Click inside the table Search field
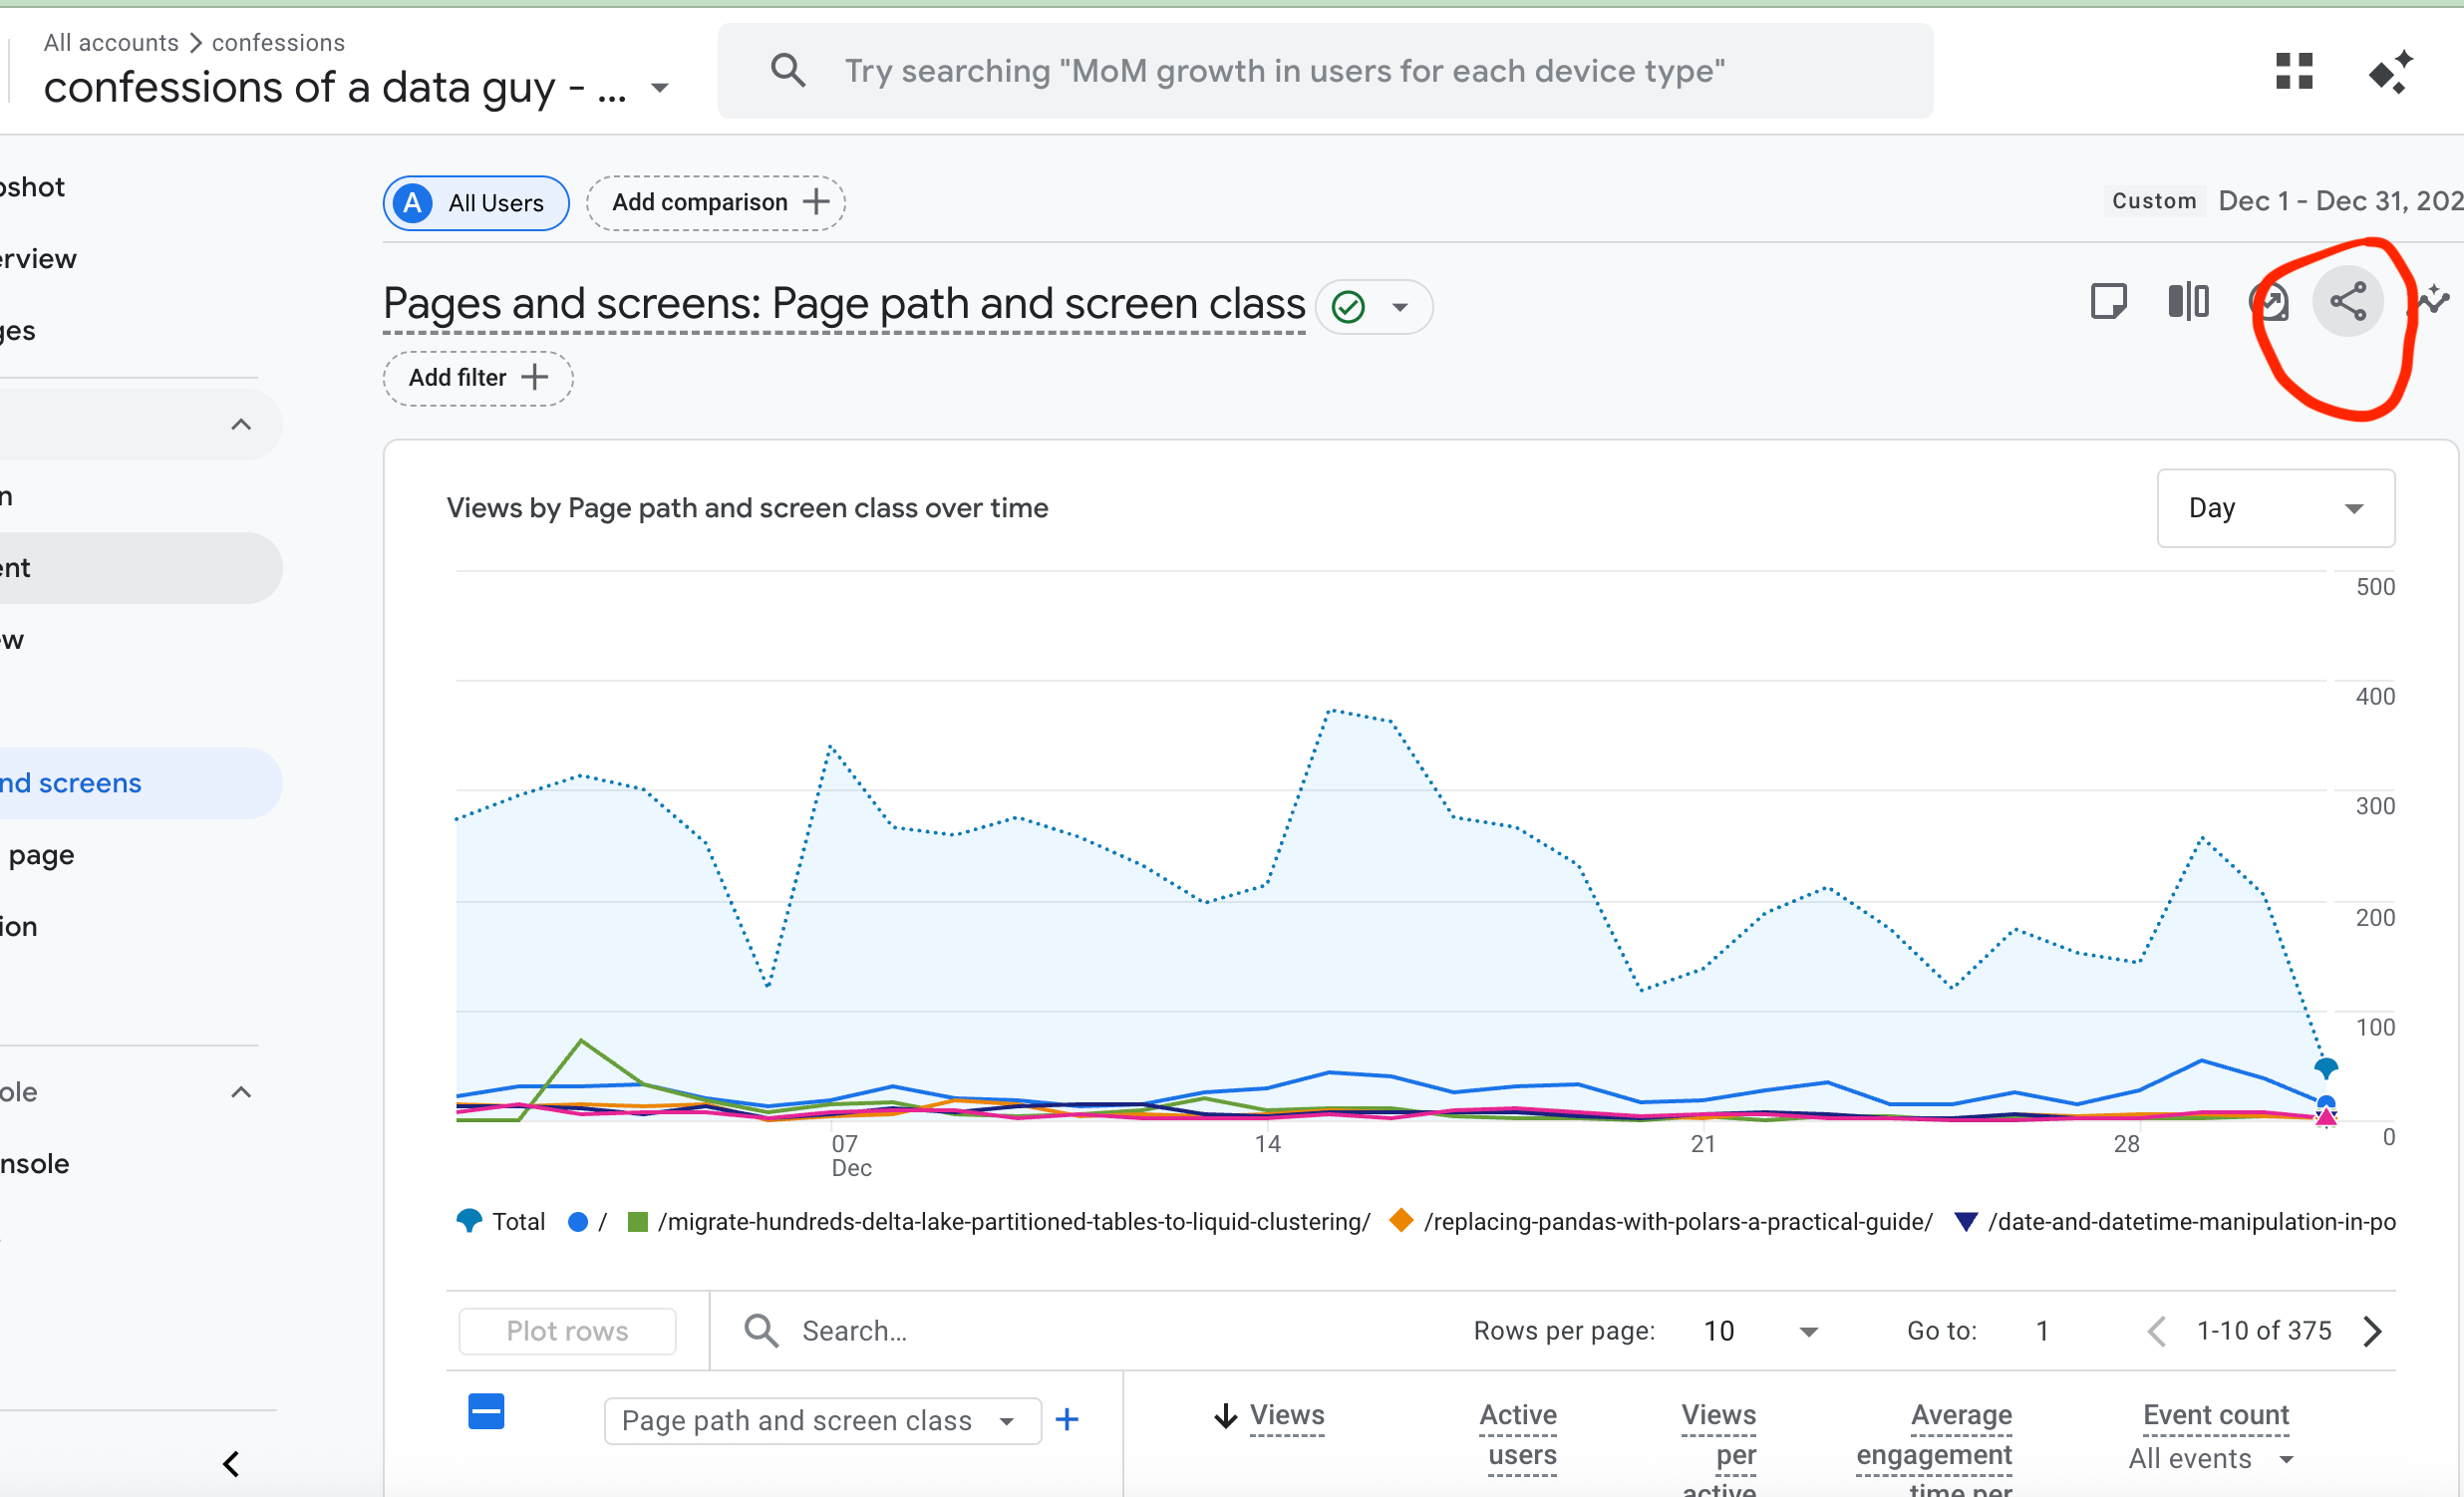The height and width of the screenshot is (1497, 2464). tap(900, 1330)
